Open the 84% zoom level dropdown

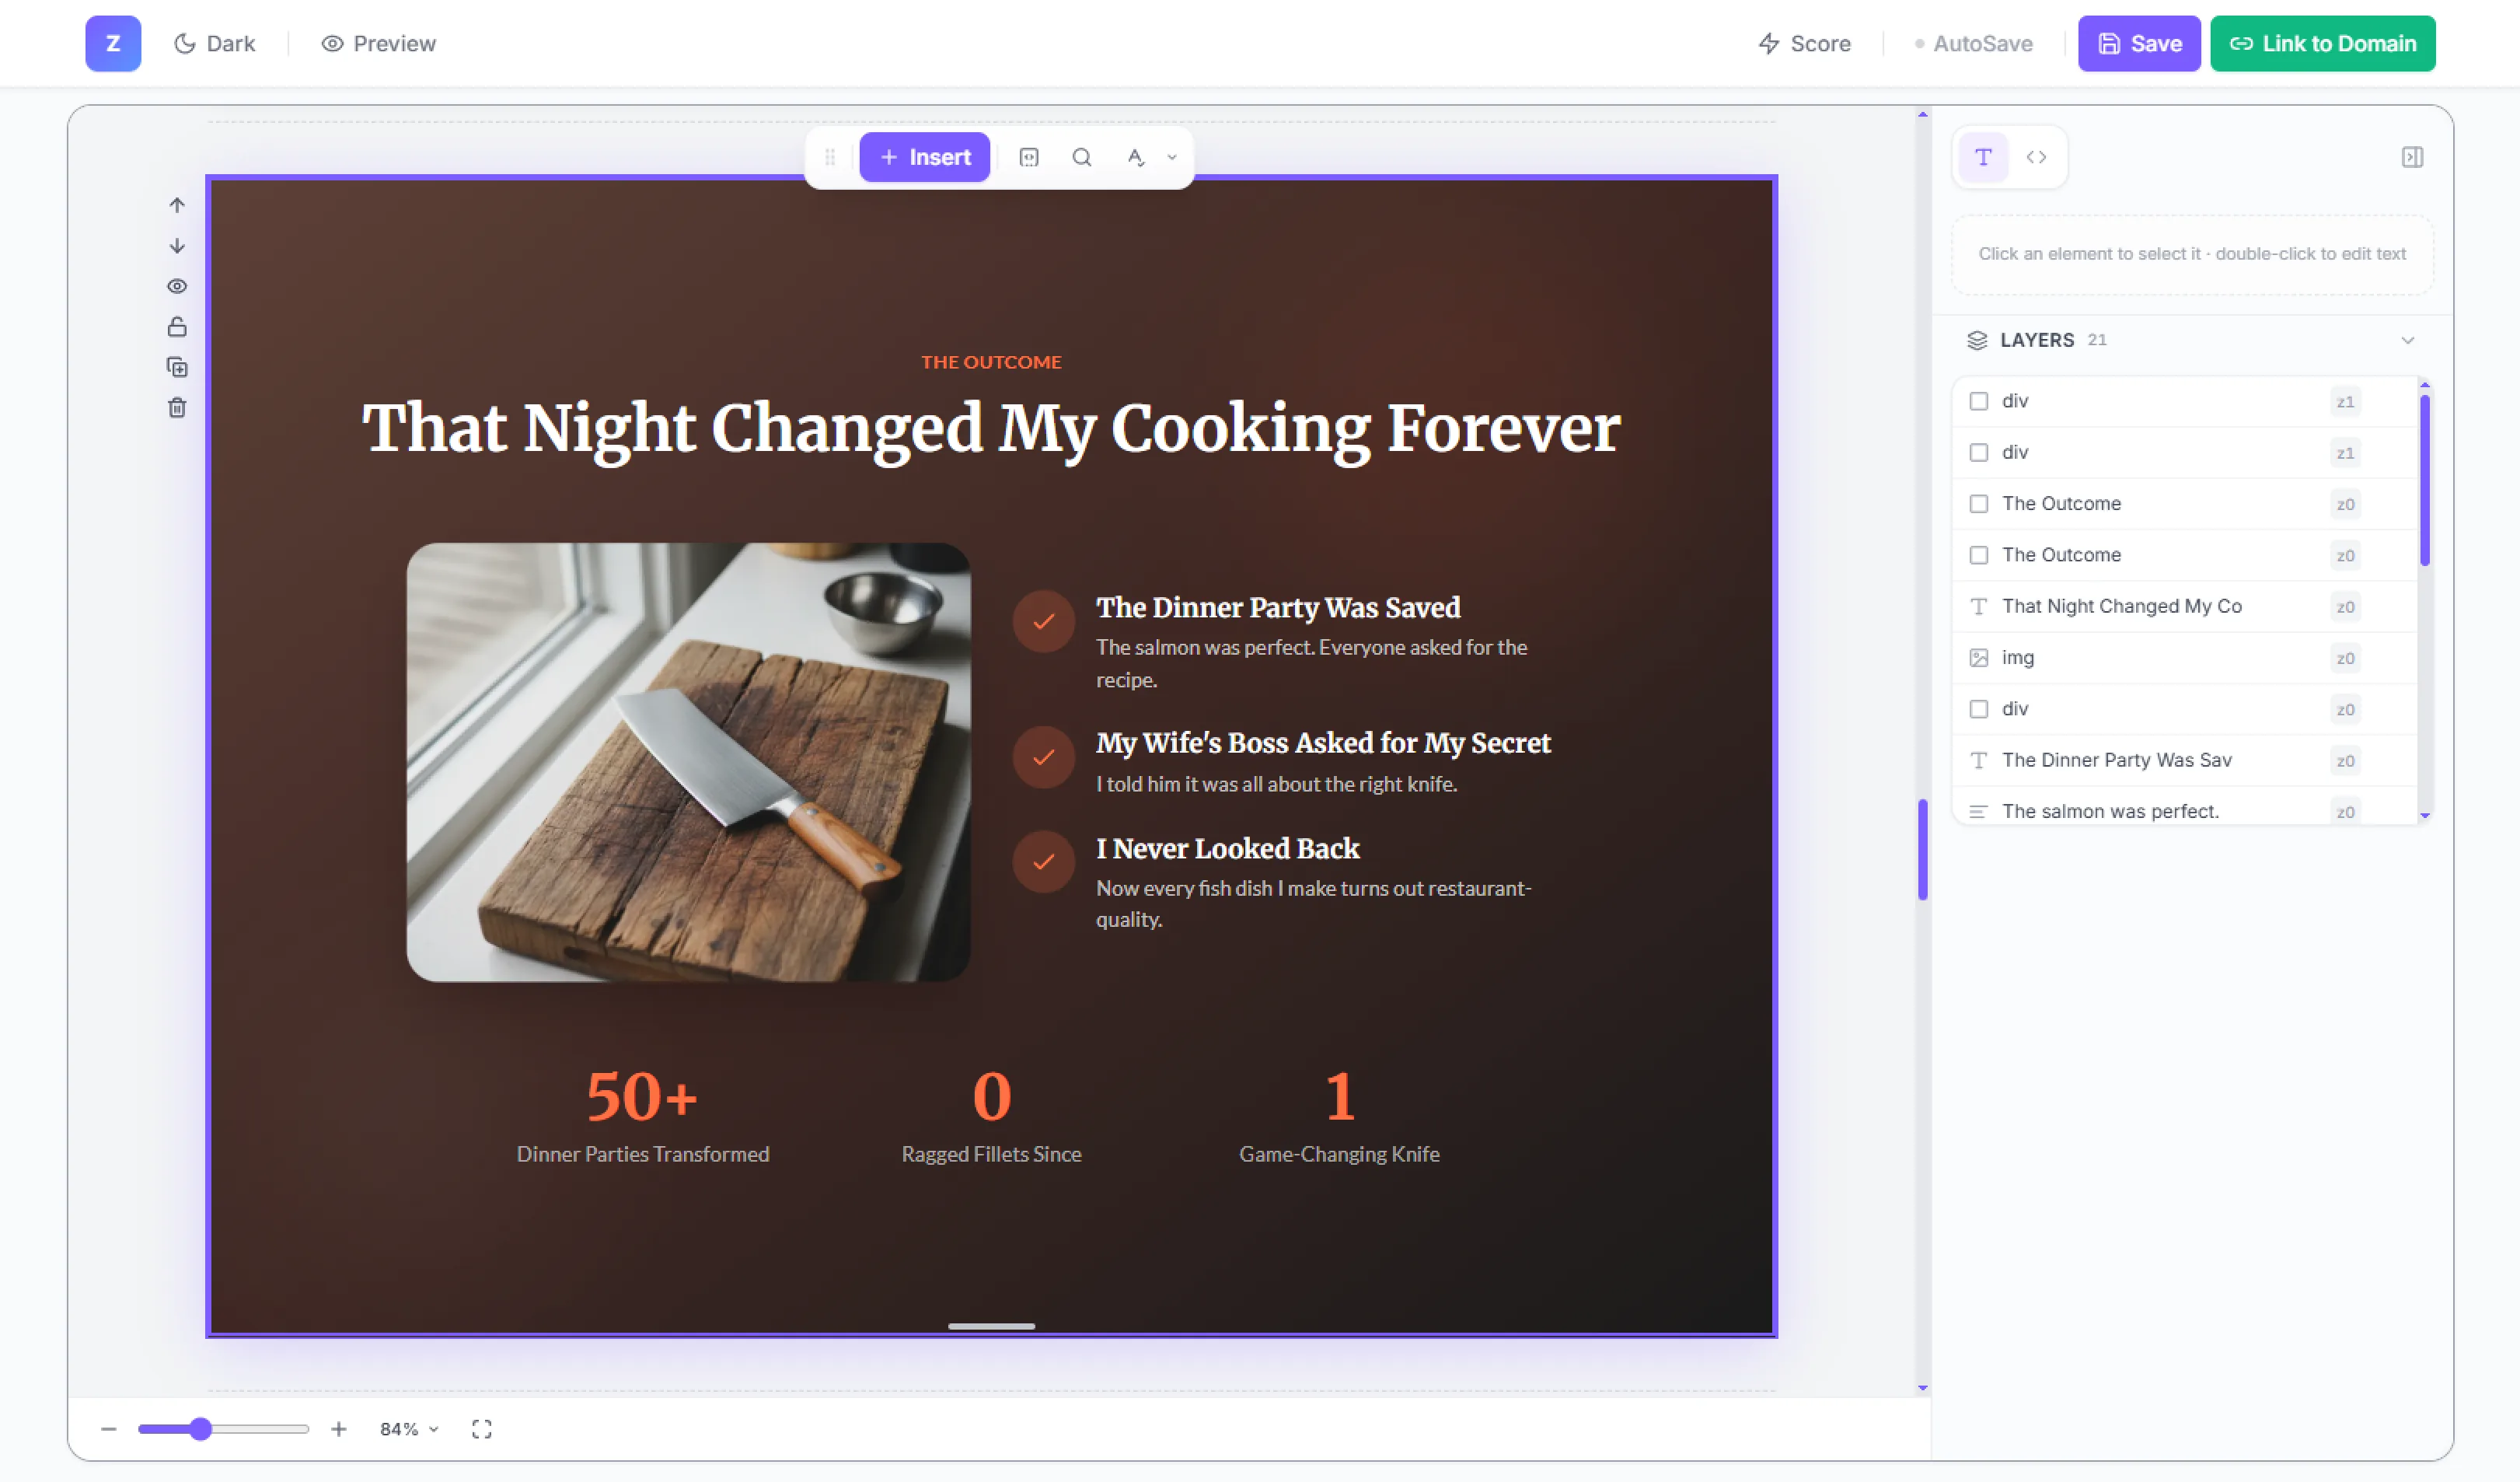click(409, 1429)
